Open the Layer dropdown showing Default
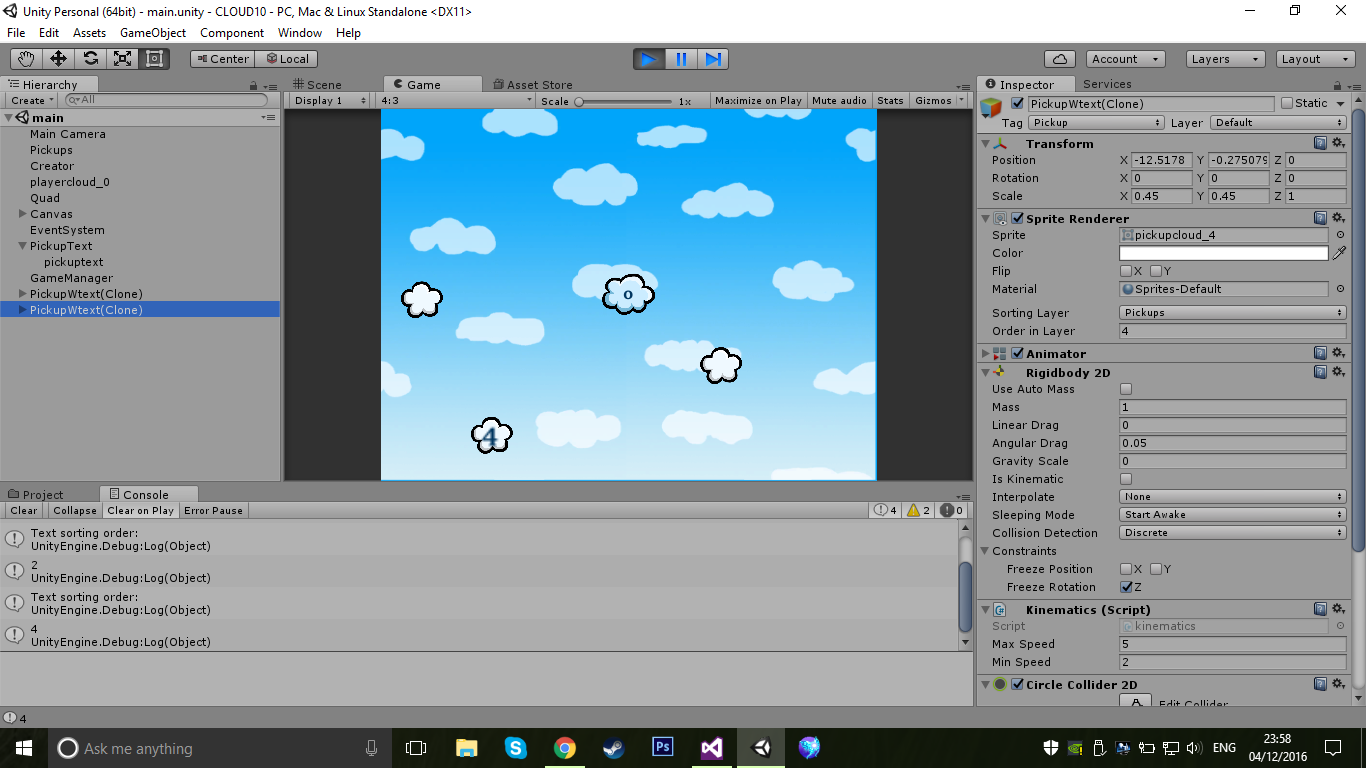 click(x=1278, y=123)
